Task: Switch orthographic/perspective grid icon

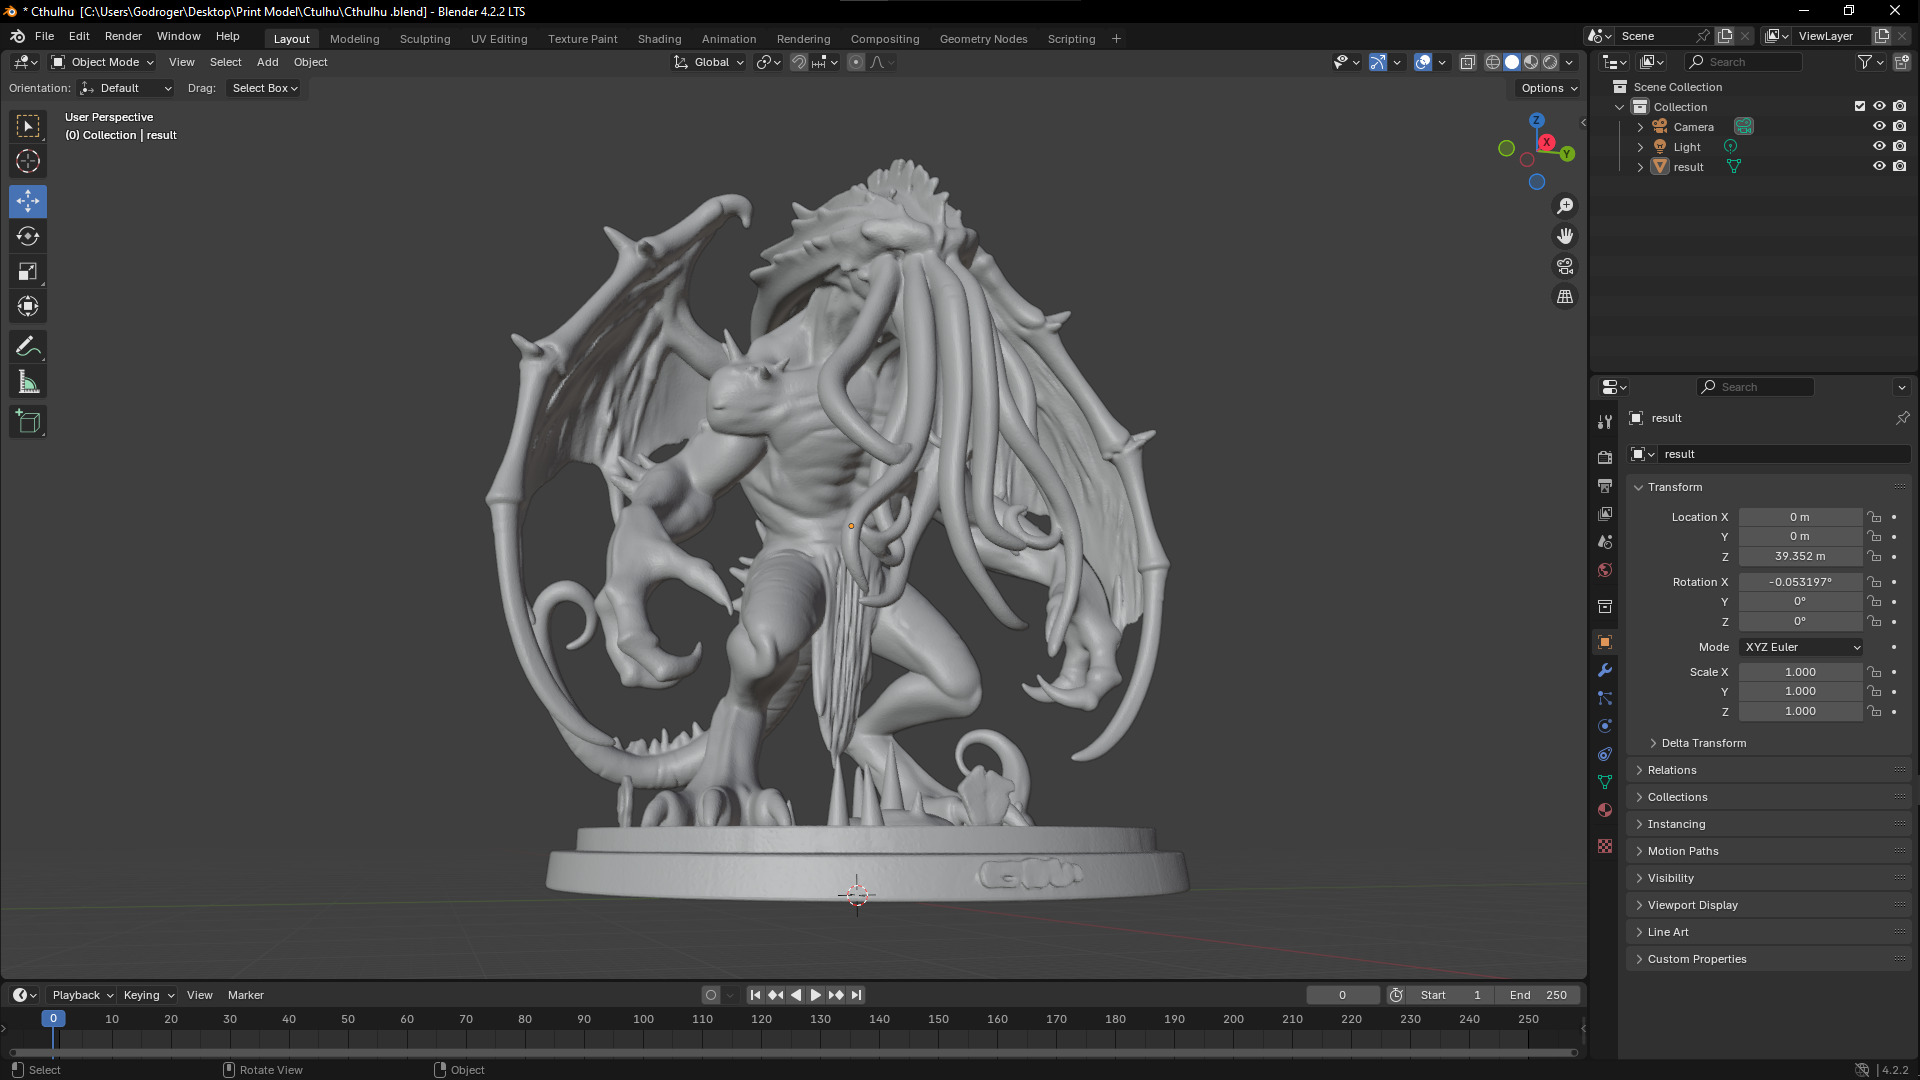Action: (x=1565, y=296)
